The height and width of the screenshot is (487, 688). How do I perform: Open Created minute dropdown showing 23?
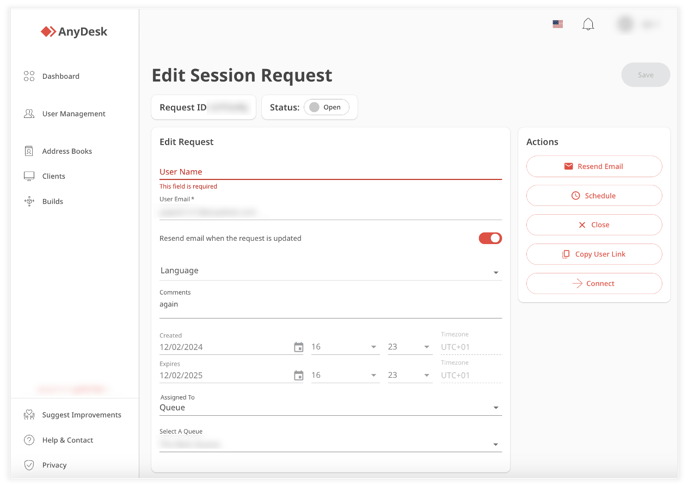(409, 347)
